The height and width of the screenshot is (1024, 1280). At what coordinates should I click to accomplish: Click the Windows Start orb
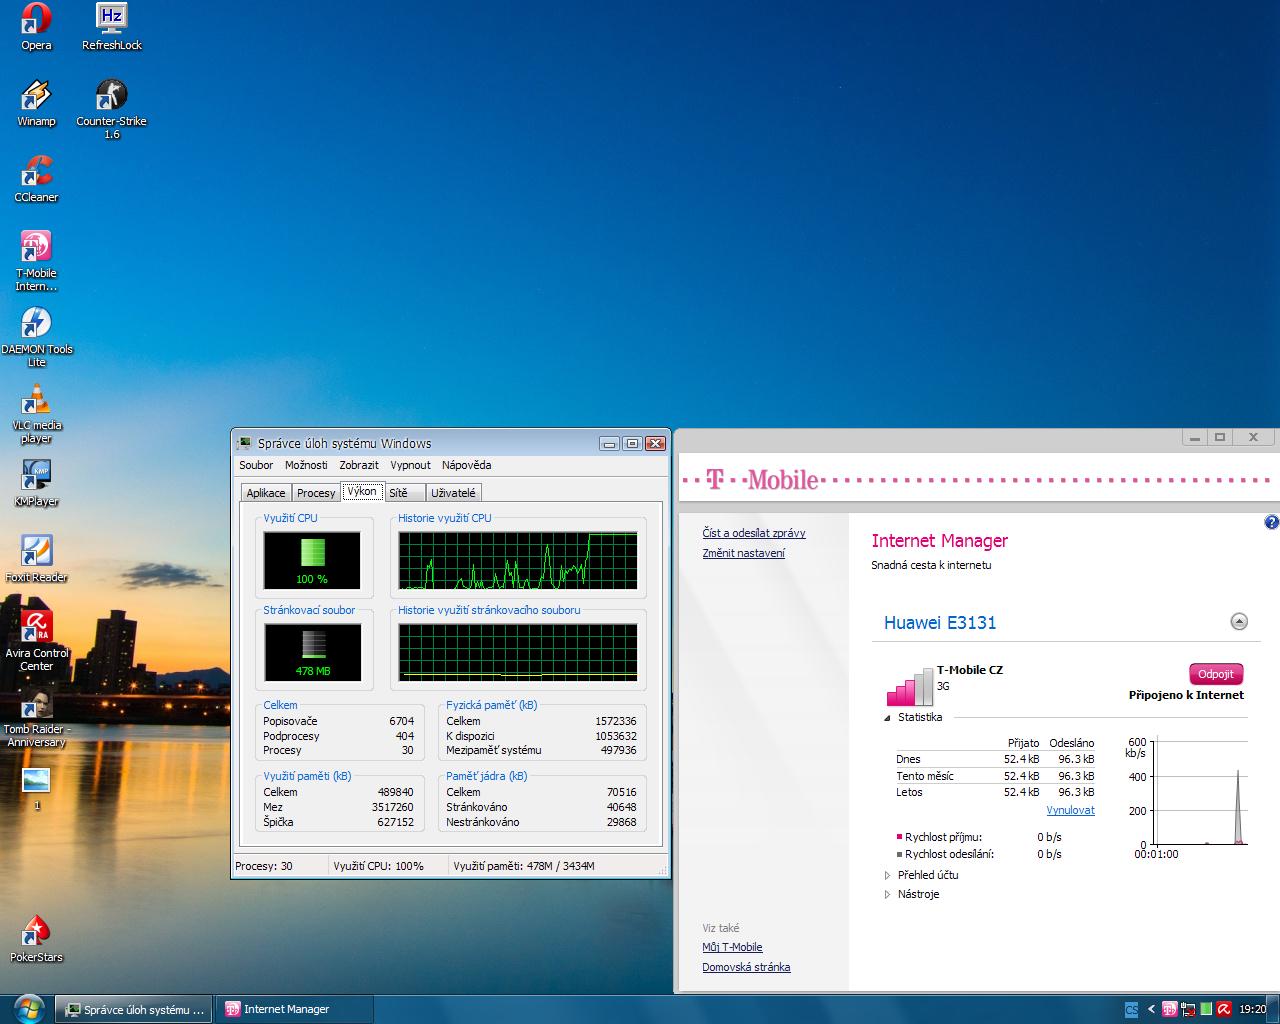[x=27, y=1008]
